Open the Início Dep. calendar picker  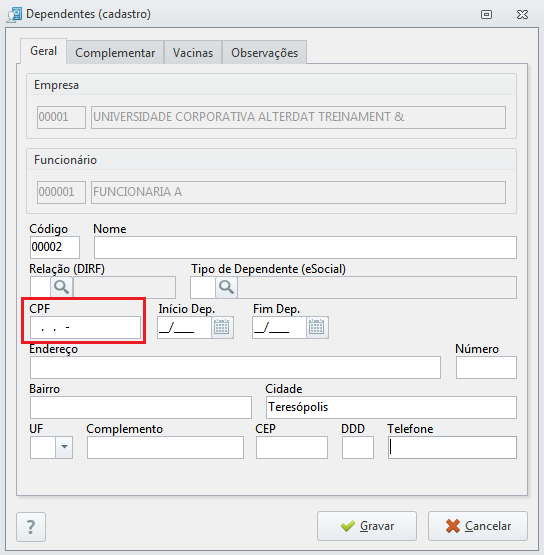[x=222, y=327]
